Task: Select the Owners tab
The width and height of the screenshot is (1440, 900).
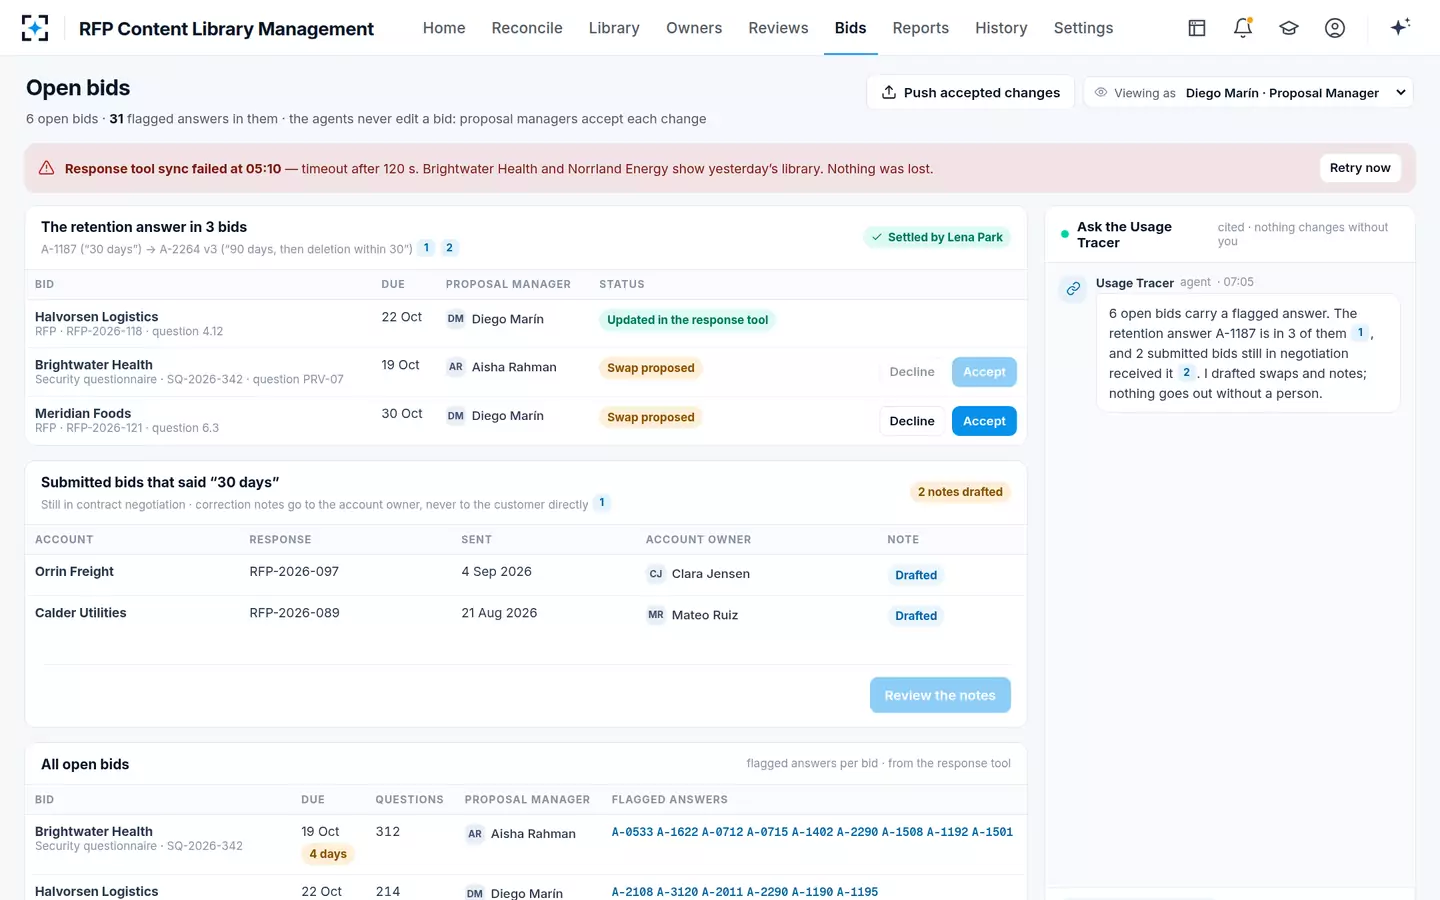Action: pos(694,28)
